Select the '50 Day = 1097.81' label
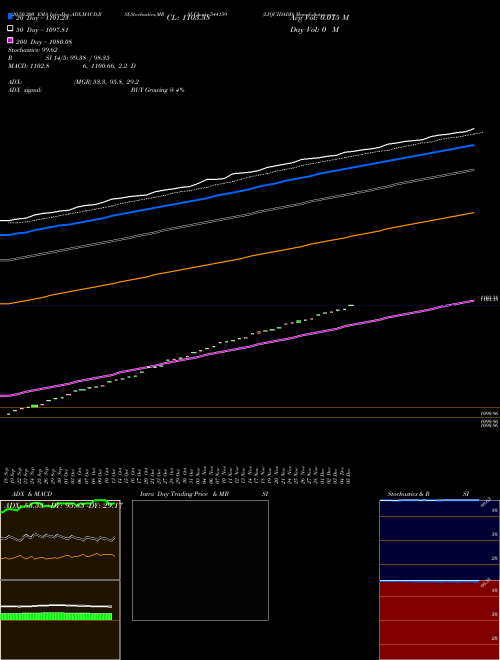Screen dimensions: 500x660 (x=42, y=30)
